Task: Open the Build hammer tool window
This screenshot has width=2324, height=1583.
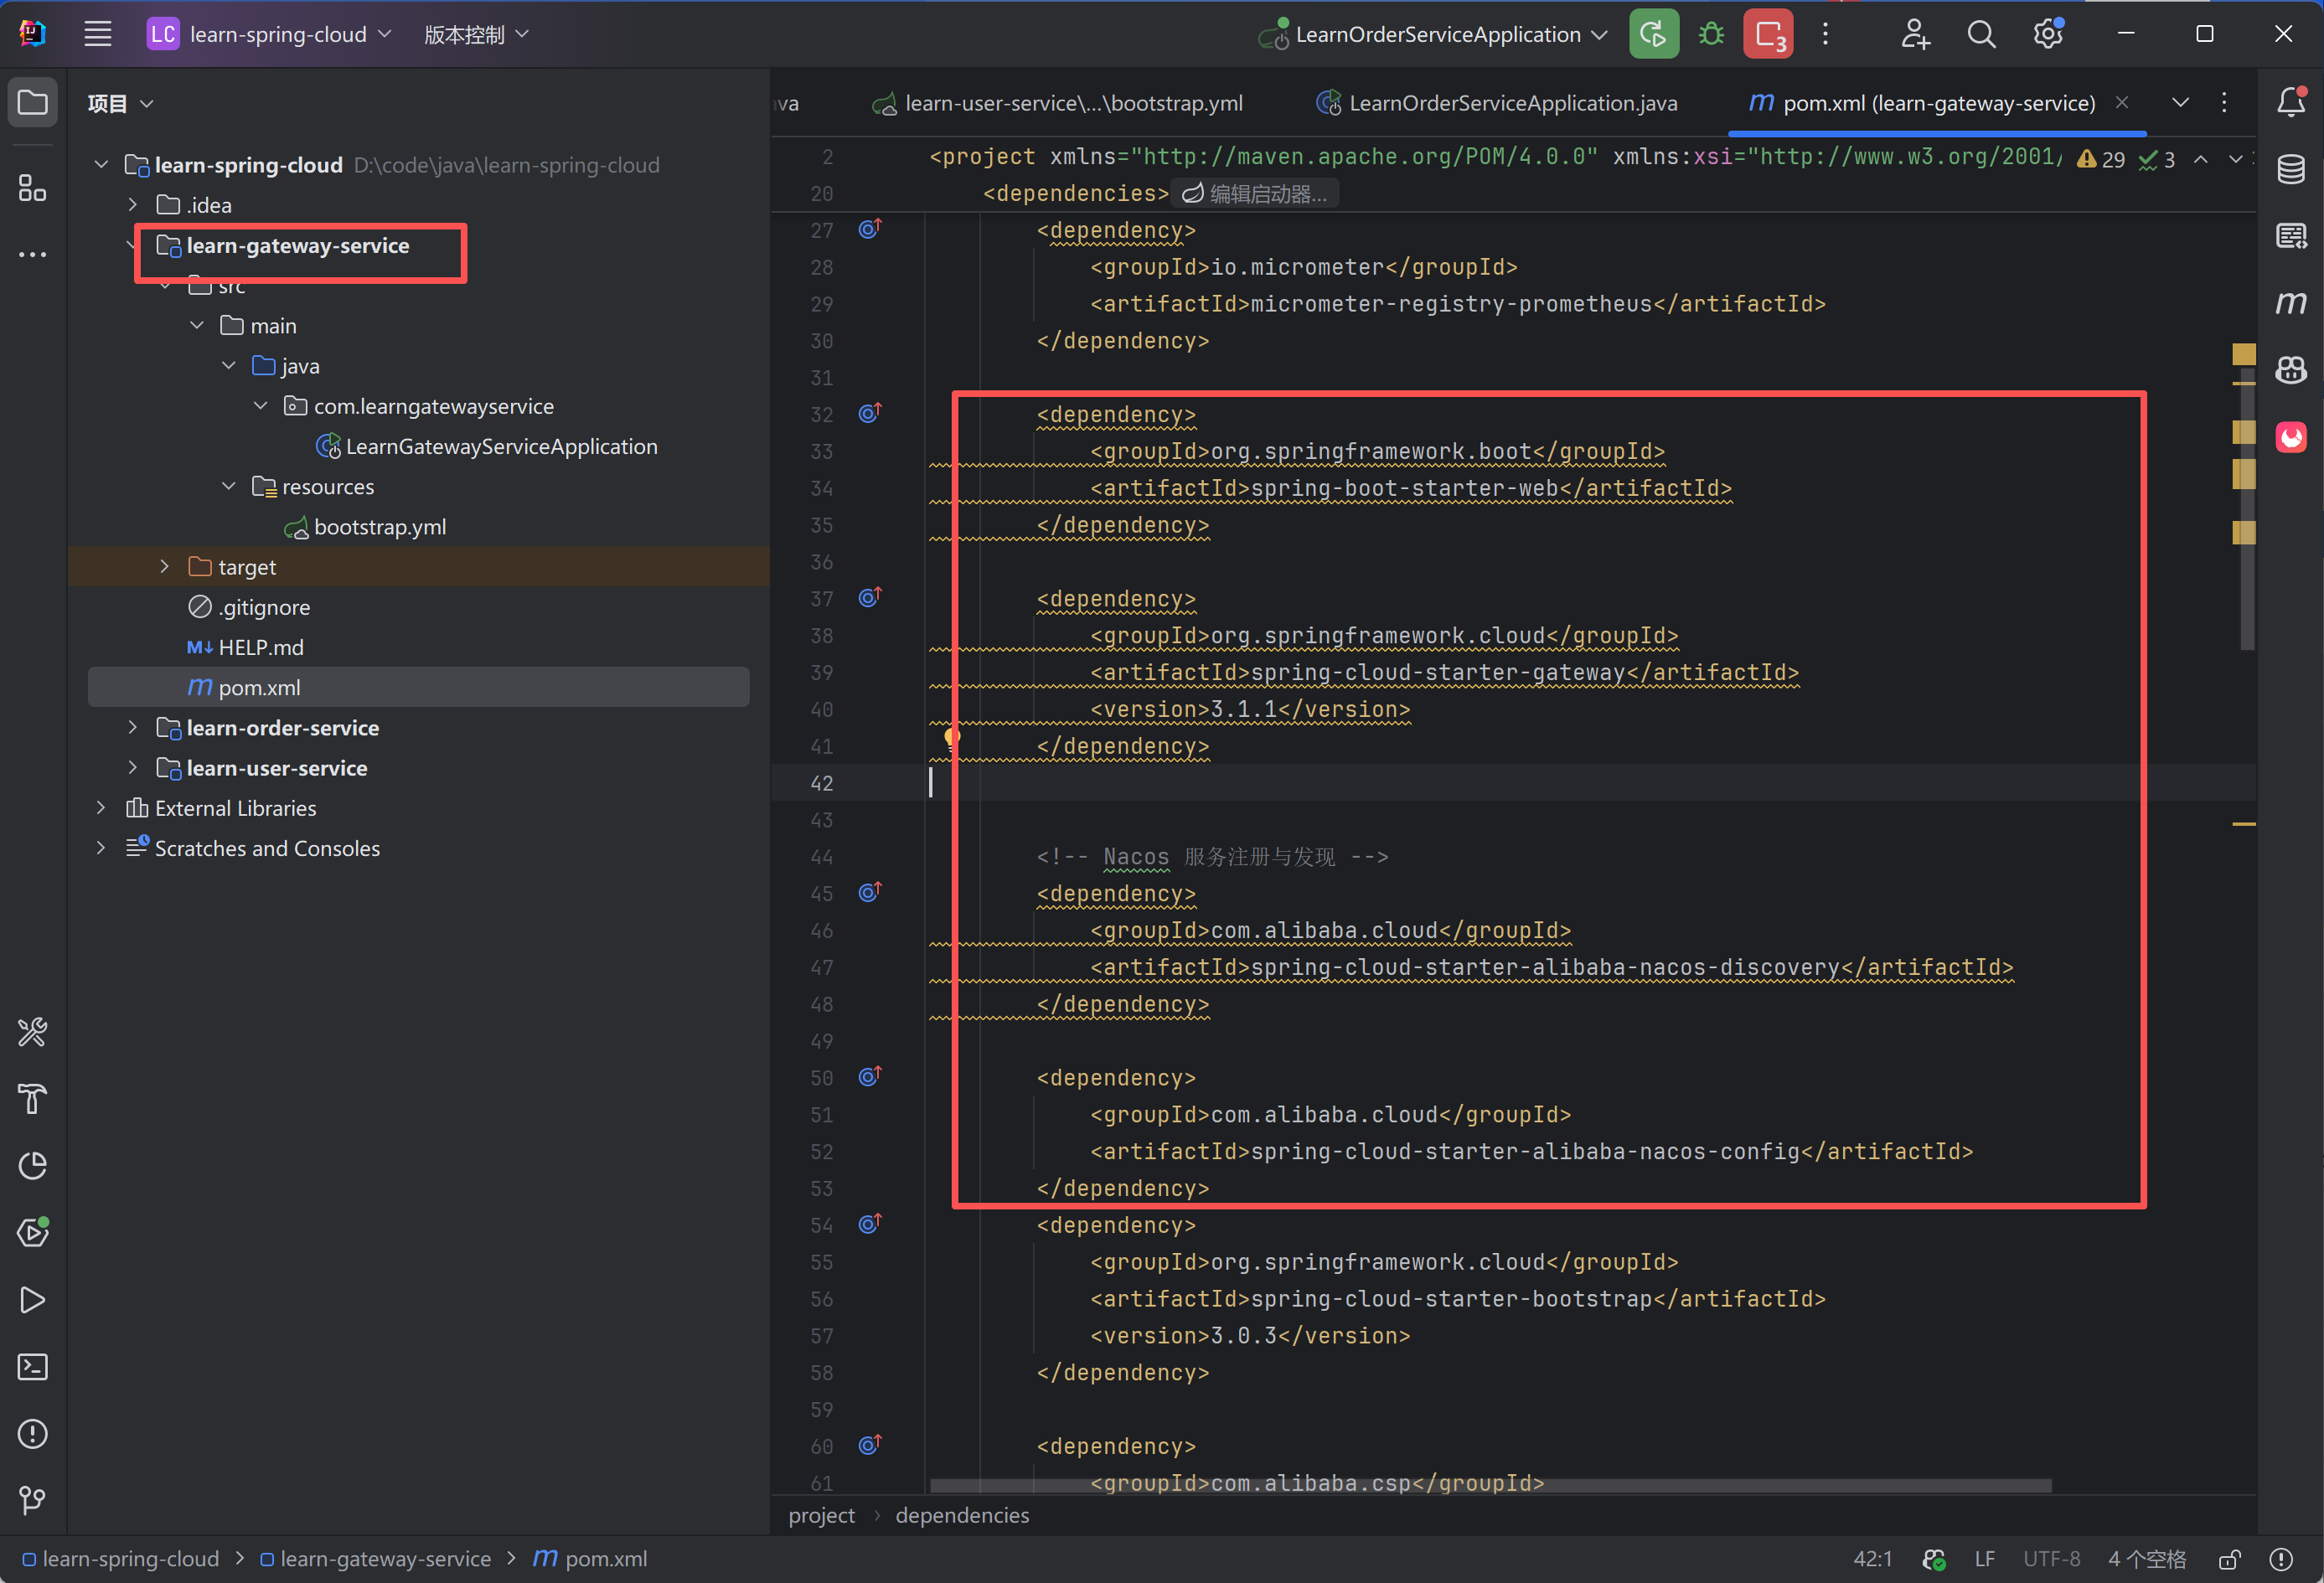Action: click(33, 1099)
